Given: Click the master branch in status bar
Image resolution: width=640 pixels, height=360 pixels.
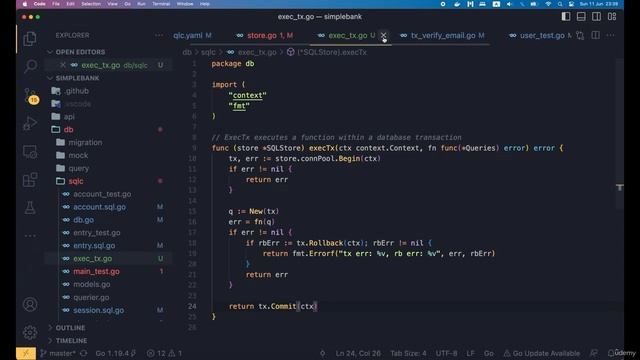Looking at the screenshot, I should [x=58, y=353].
